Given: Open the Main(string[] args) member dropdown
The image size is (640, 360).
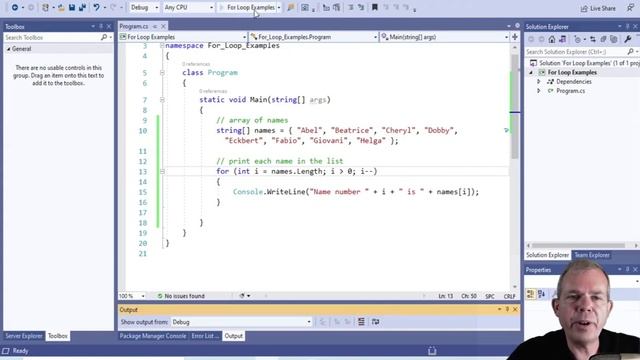Looking at the screenshot, I should point(444,37).
